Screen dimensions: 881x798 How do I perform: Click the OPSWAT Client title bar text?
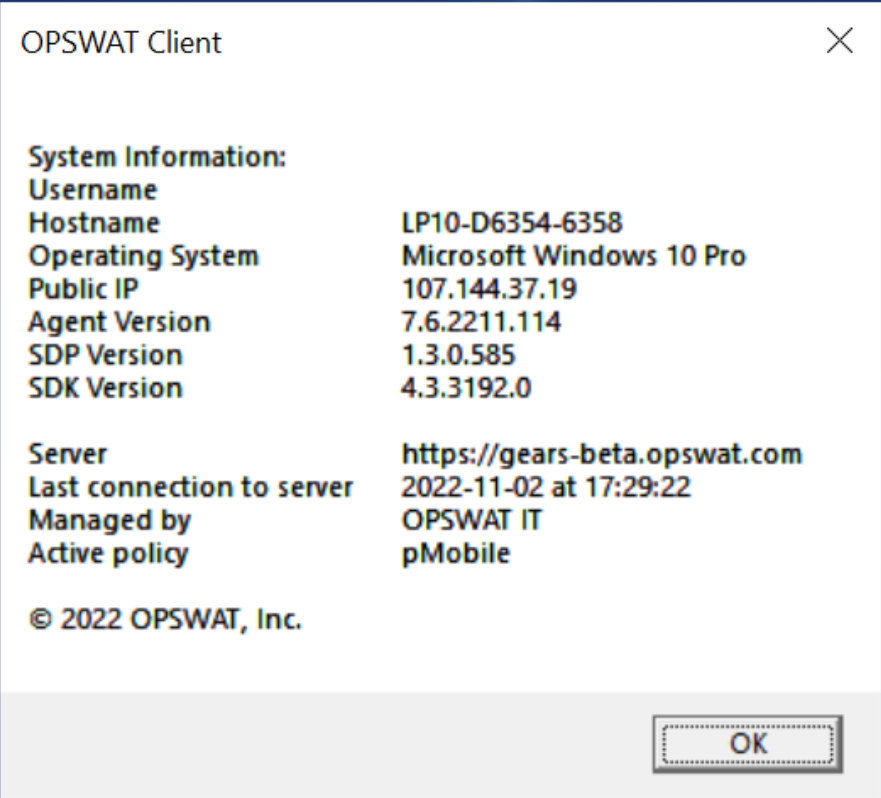121,43
